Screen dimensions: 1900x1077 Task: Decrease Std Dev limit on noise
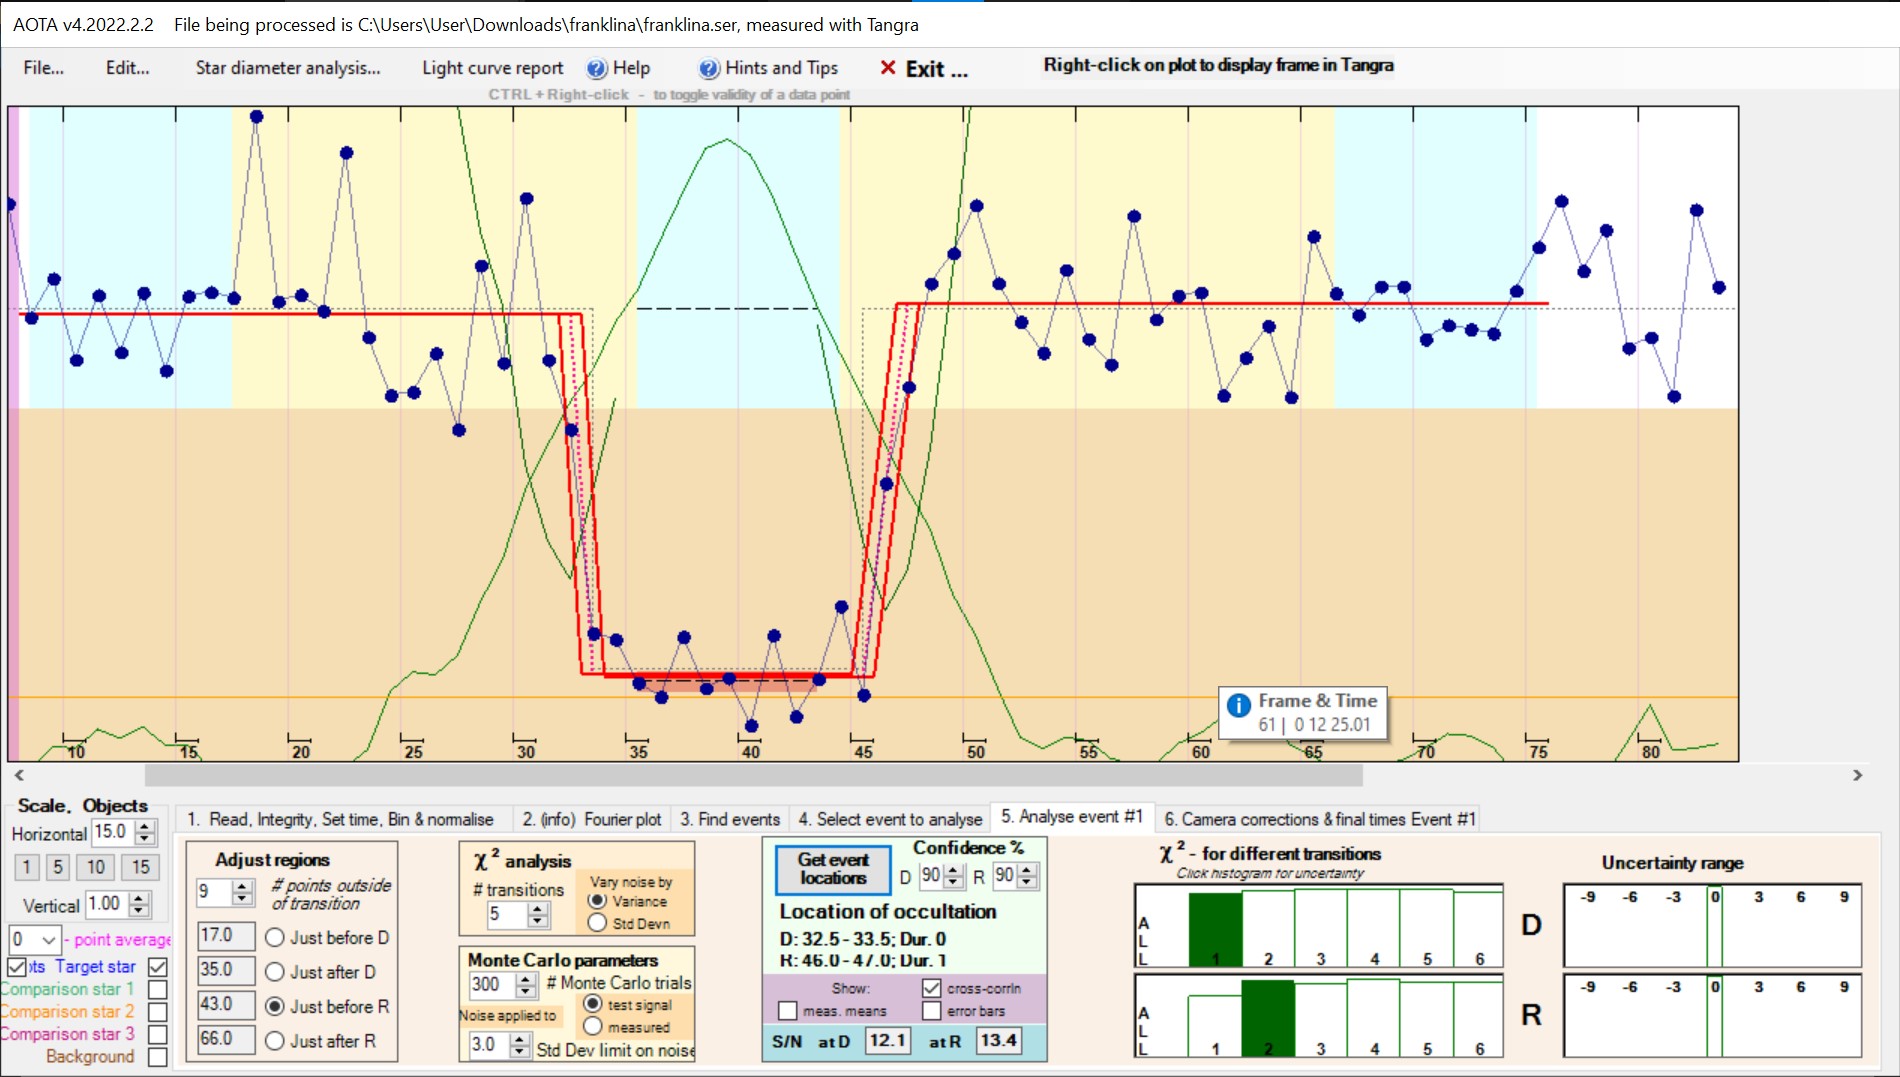(520, 1051)
